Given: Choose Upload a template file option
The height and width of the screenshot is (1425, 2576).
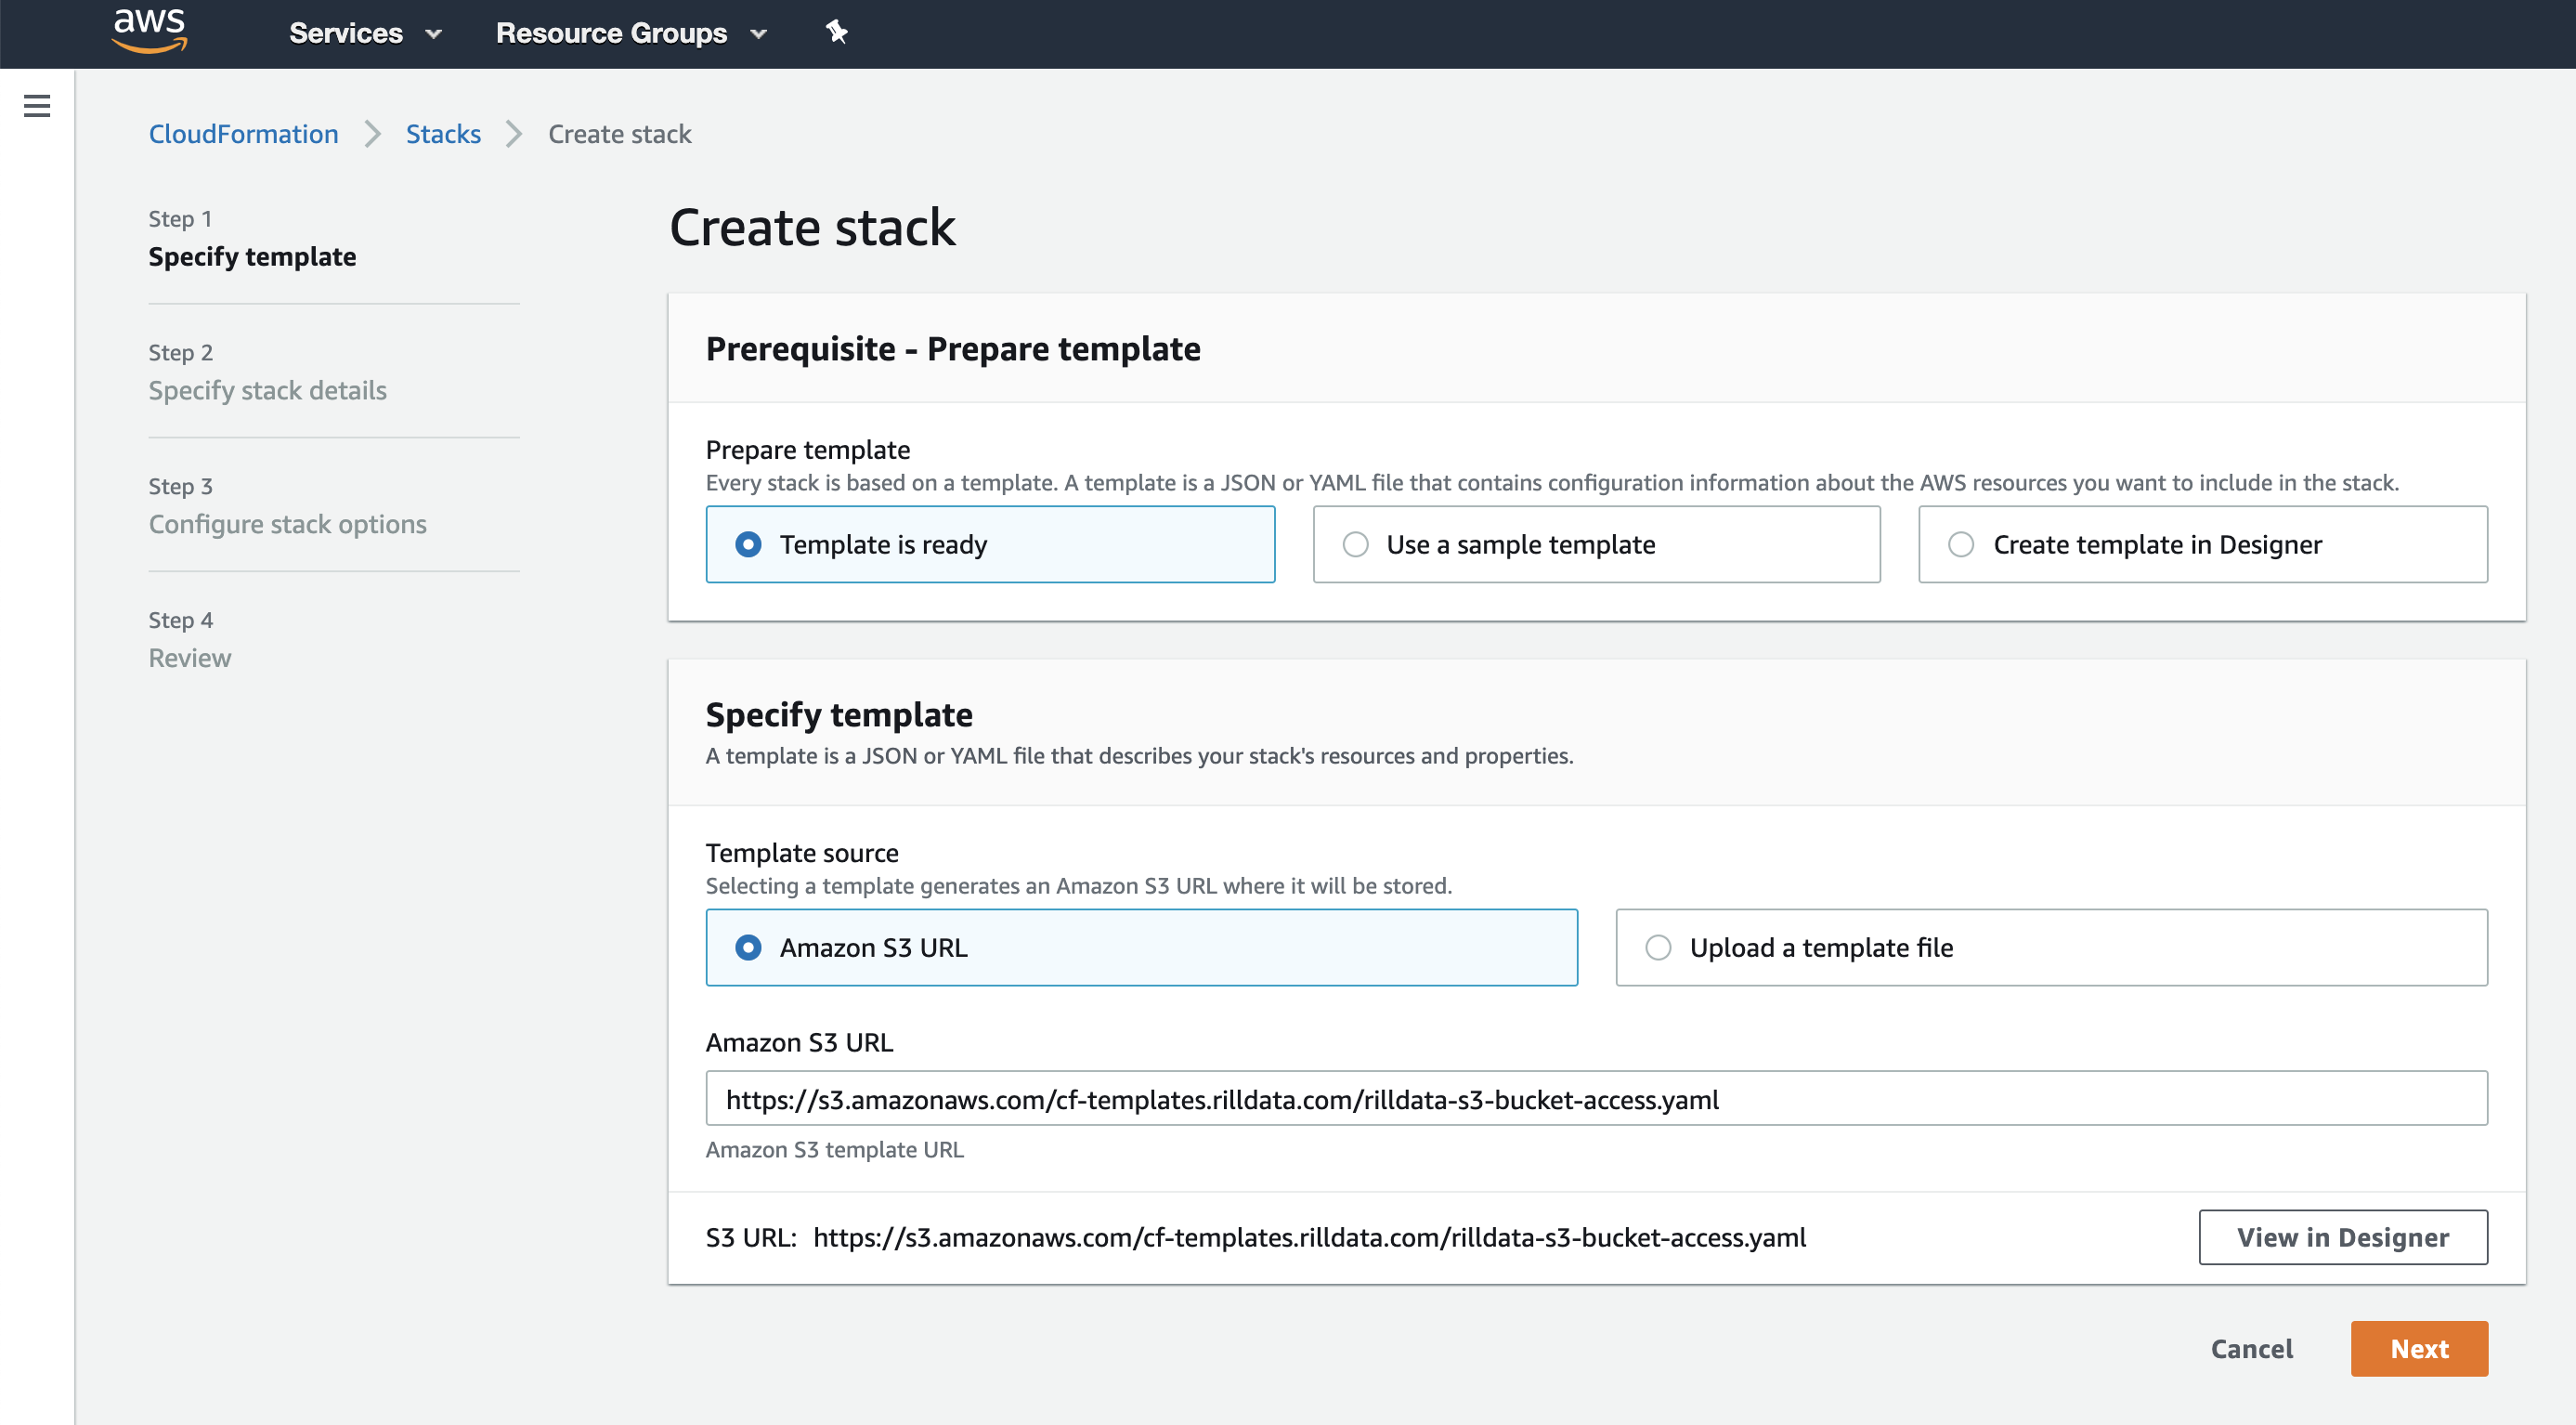Looking at the screenshot, I should pyautogui.click(x=2051, y=947).
